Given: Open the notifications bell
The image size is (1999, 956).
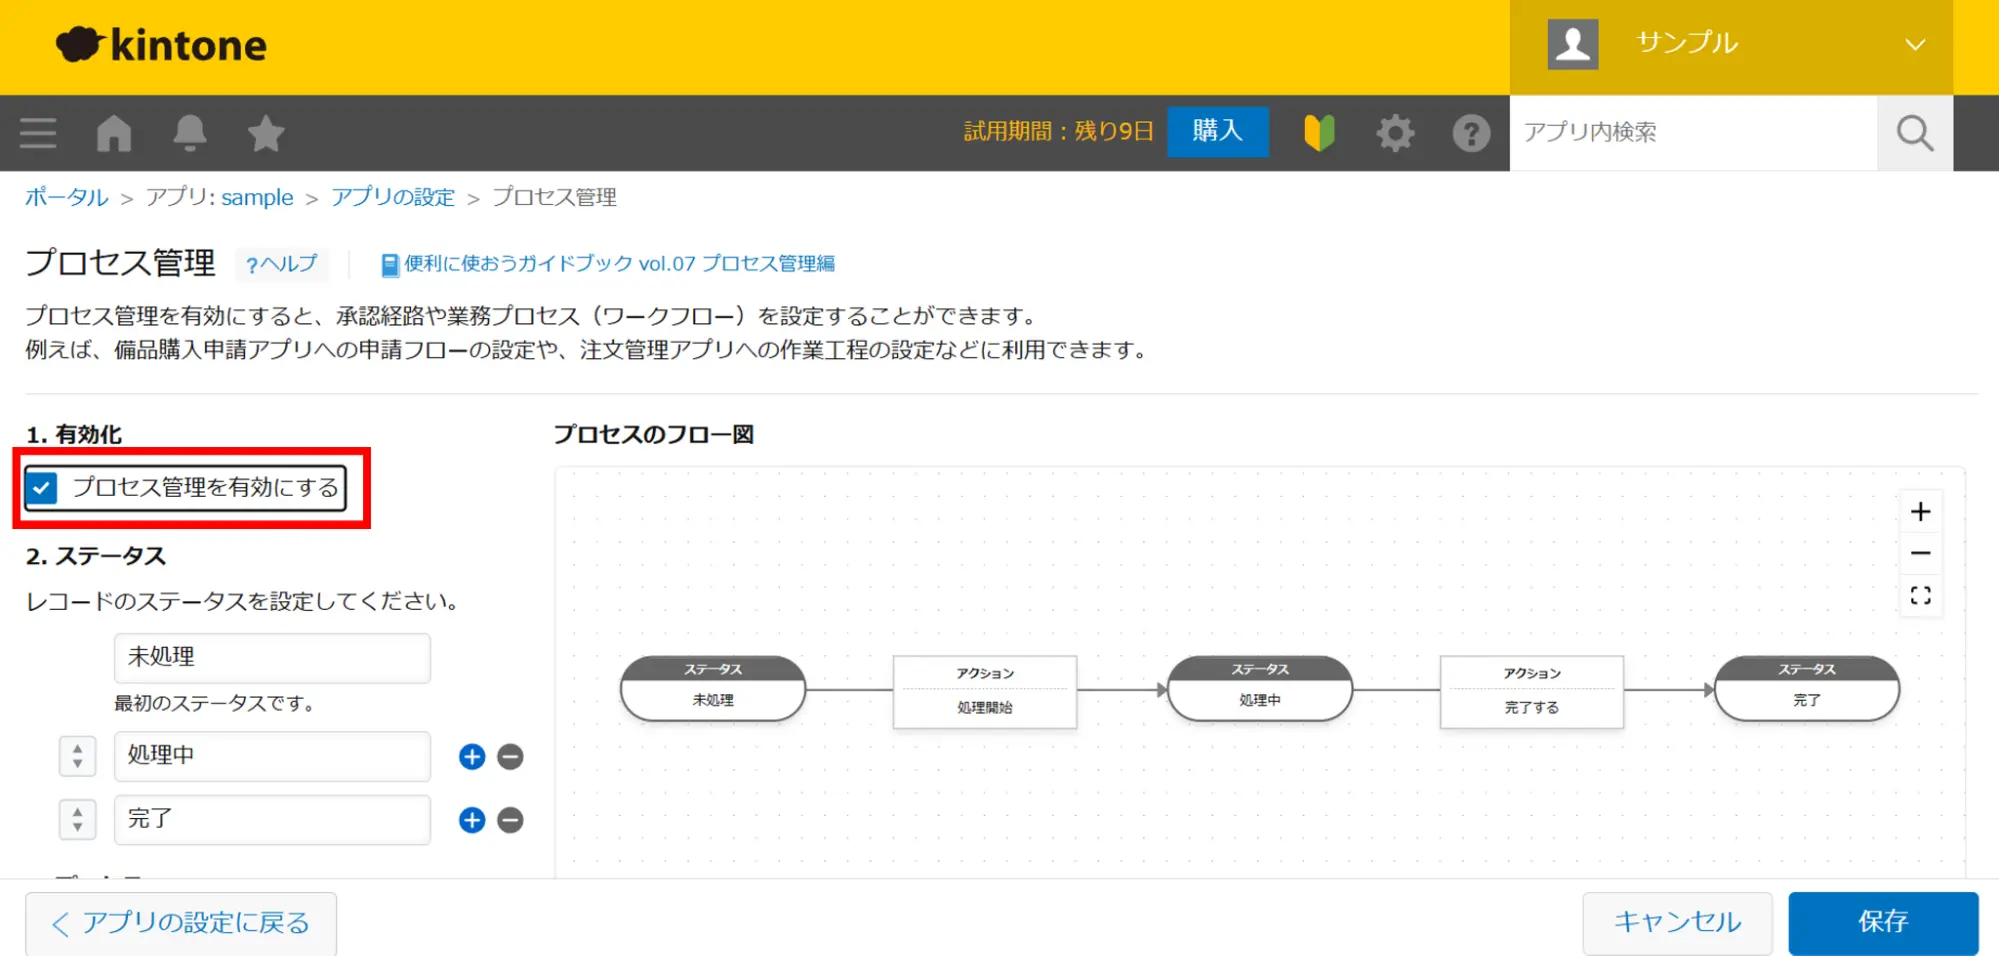Looking at the screenshot, I should 190,133.
